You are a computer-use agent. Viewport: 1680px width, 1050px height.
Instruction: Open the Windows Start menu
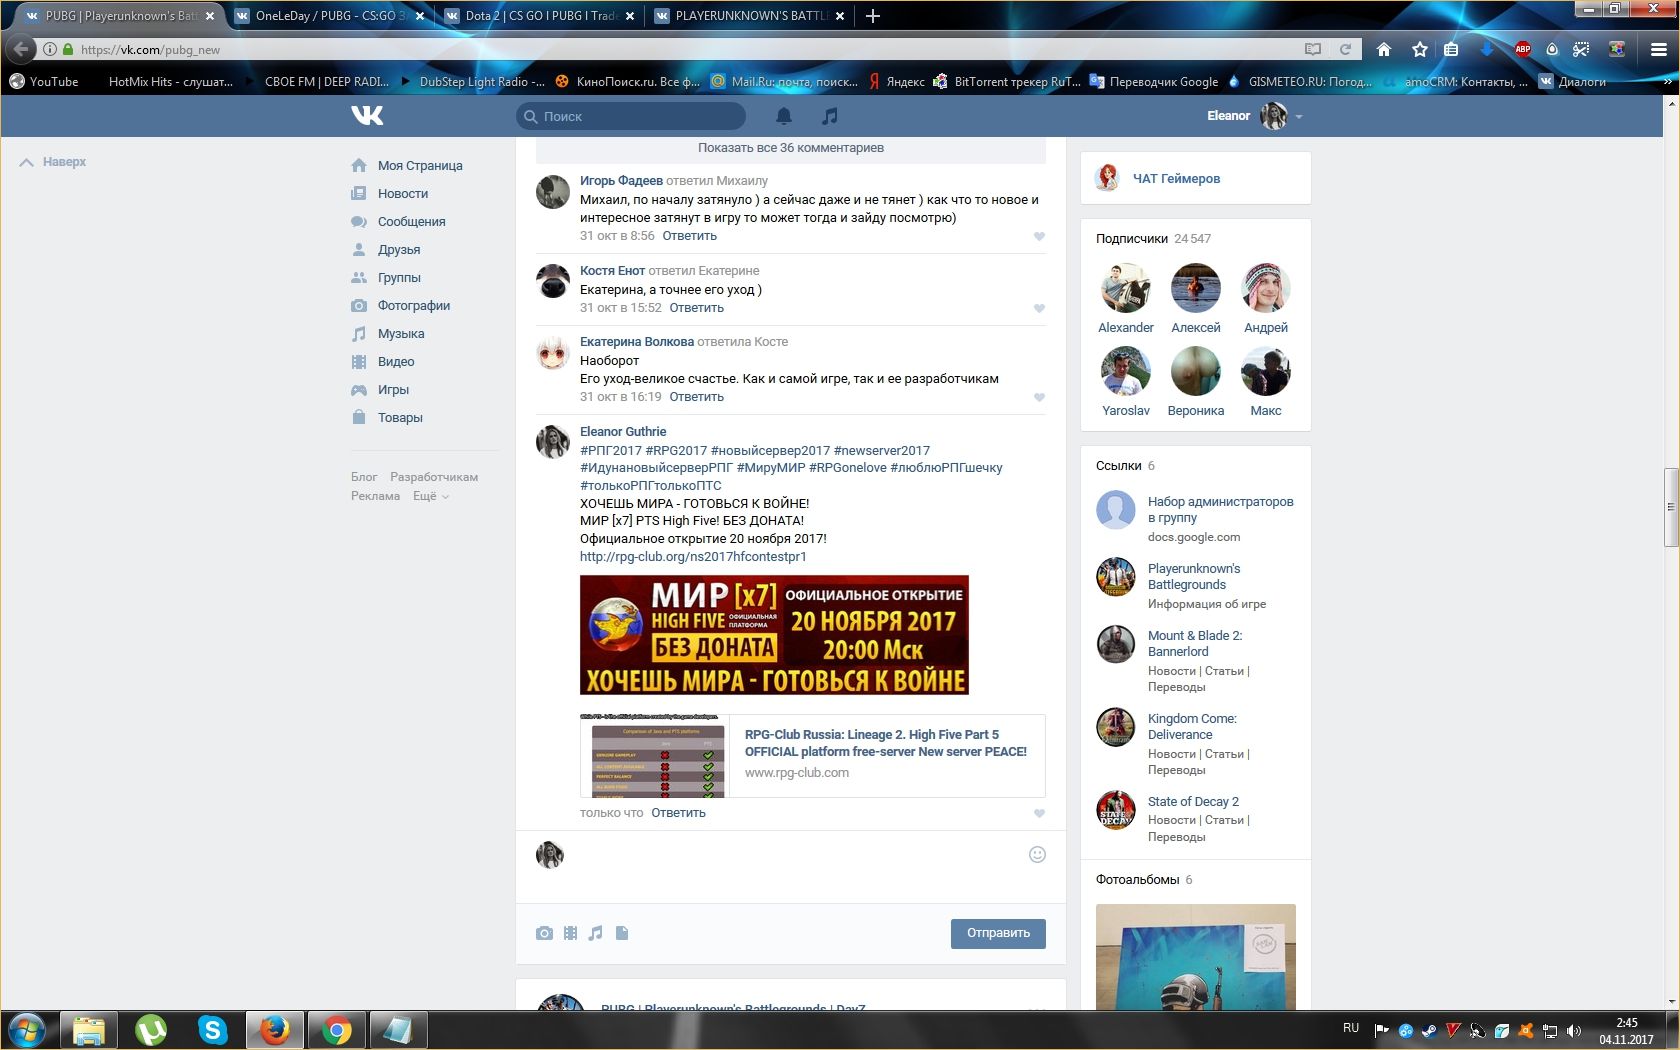coord(27,1029)
